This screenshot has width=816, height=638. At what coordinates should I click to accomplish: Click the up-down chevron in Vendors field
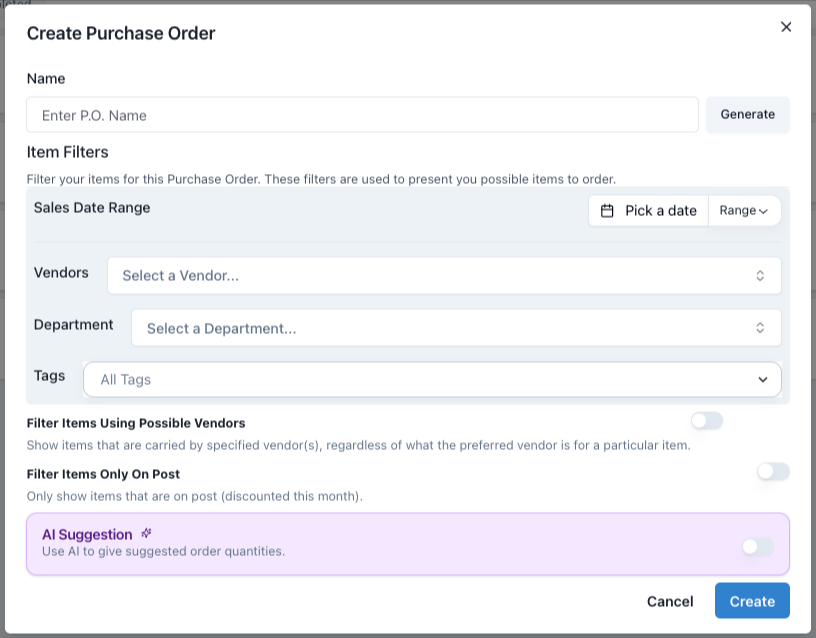[x=760, y=276]
